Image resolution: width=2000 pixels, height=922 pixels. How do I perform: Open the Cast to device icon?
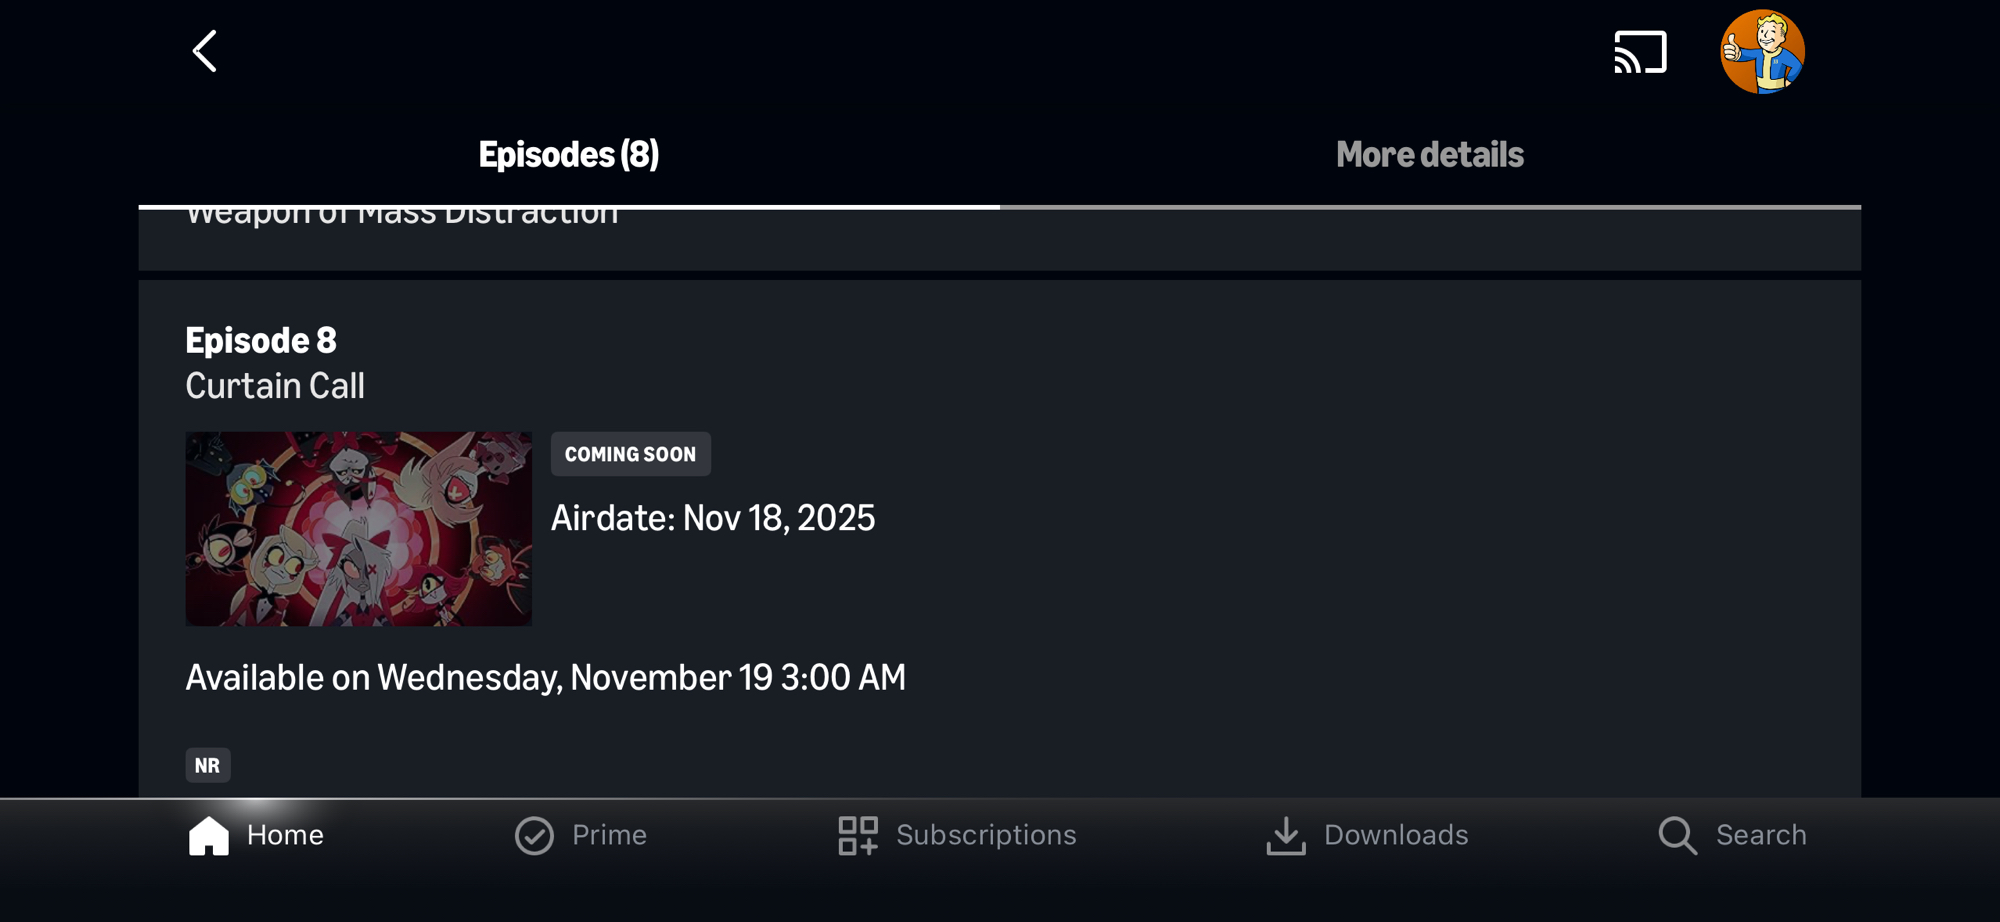[x=1640, y=52]
